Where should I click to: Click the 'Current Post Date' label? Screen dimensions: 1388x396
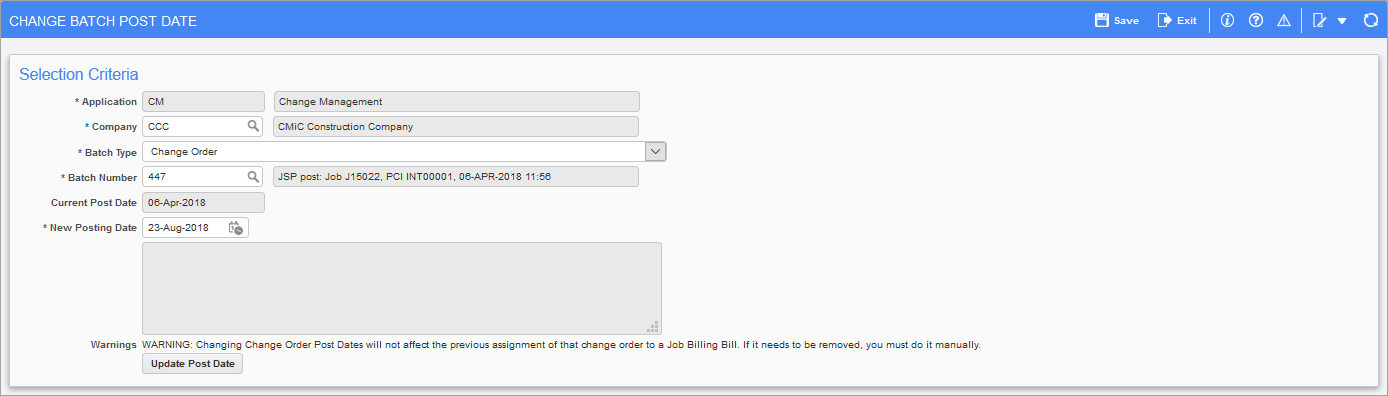click(94, 203)
